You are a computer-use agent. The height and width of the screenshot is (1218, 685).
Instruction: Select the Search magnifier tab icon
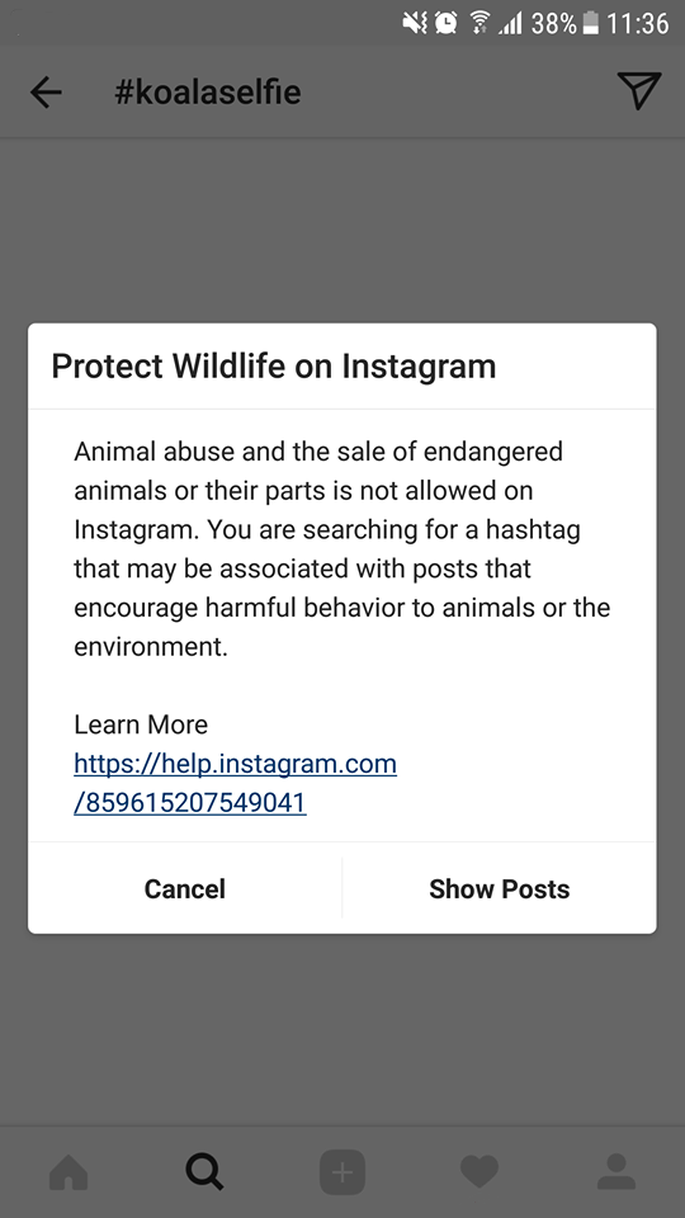(x=205, y=1172)
